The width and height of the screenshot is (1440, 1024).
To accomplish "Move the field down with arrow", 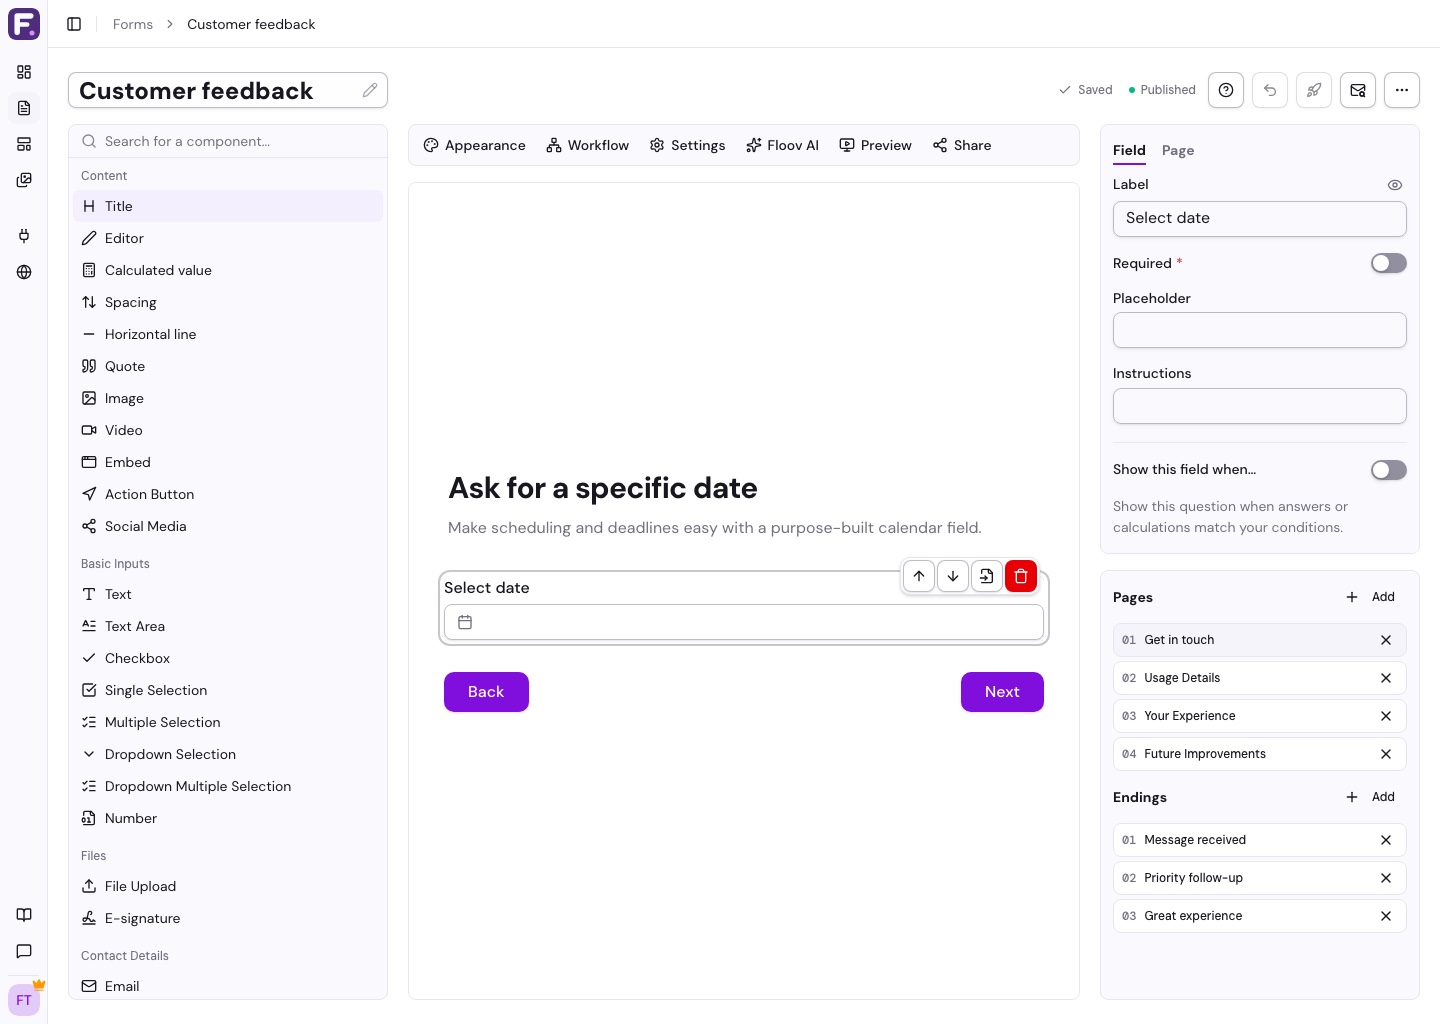I will 953,576.
